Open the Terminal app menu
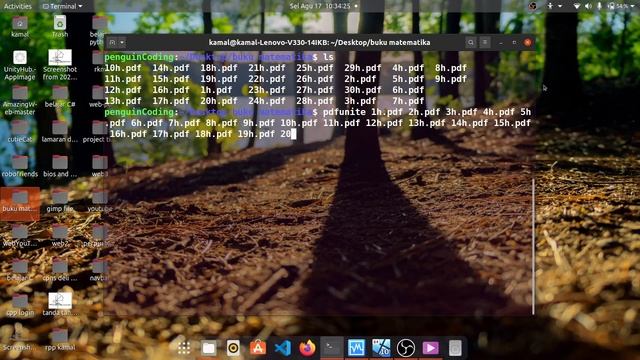This screenshot has height=360, width=640. (62, 6)
